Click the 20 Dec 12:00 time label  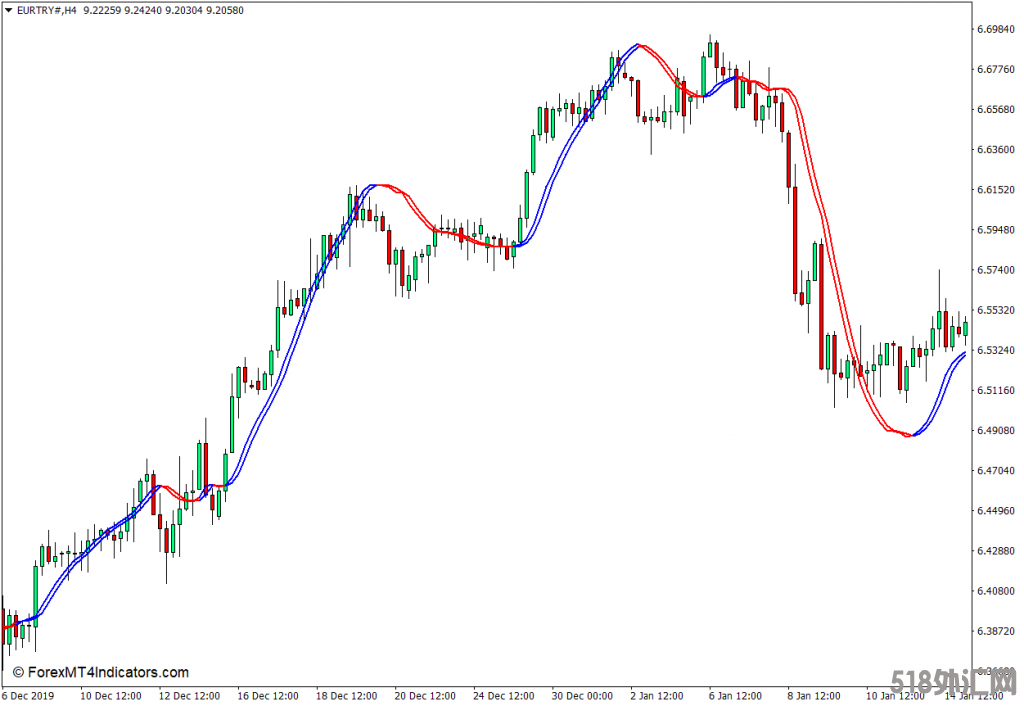(x=425, y=696)
